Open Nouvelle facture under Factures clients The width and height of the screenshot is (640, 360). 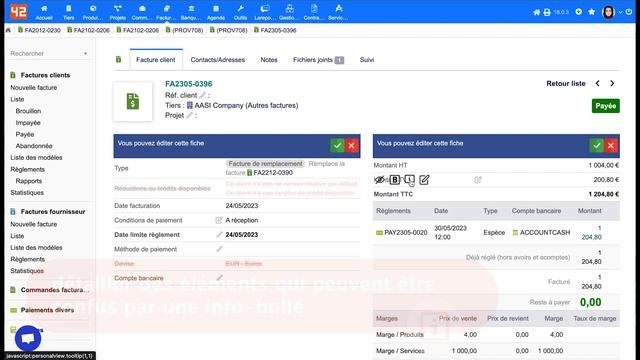(34, 87)
